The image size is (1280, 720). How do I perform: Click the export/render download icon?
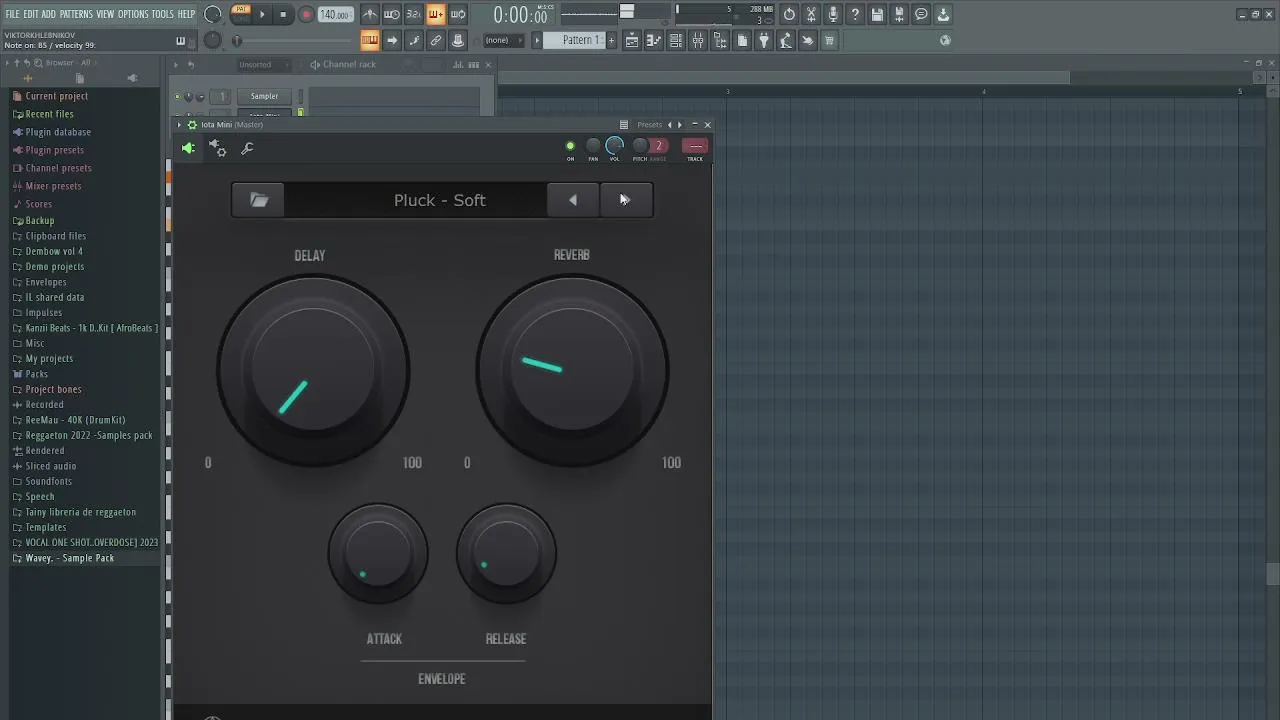pyautogui.click(x=943, y=14)
